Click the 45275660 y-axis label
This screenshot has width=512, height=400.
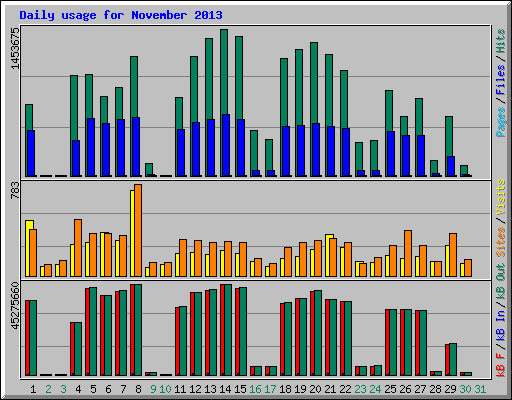pyautogui.click(x=15, y=305)
